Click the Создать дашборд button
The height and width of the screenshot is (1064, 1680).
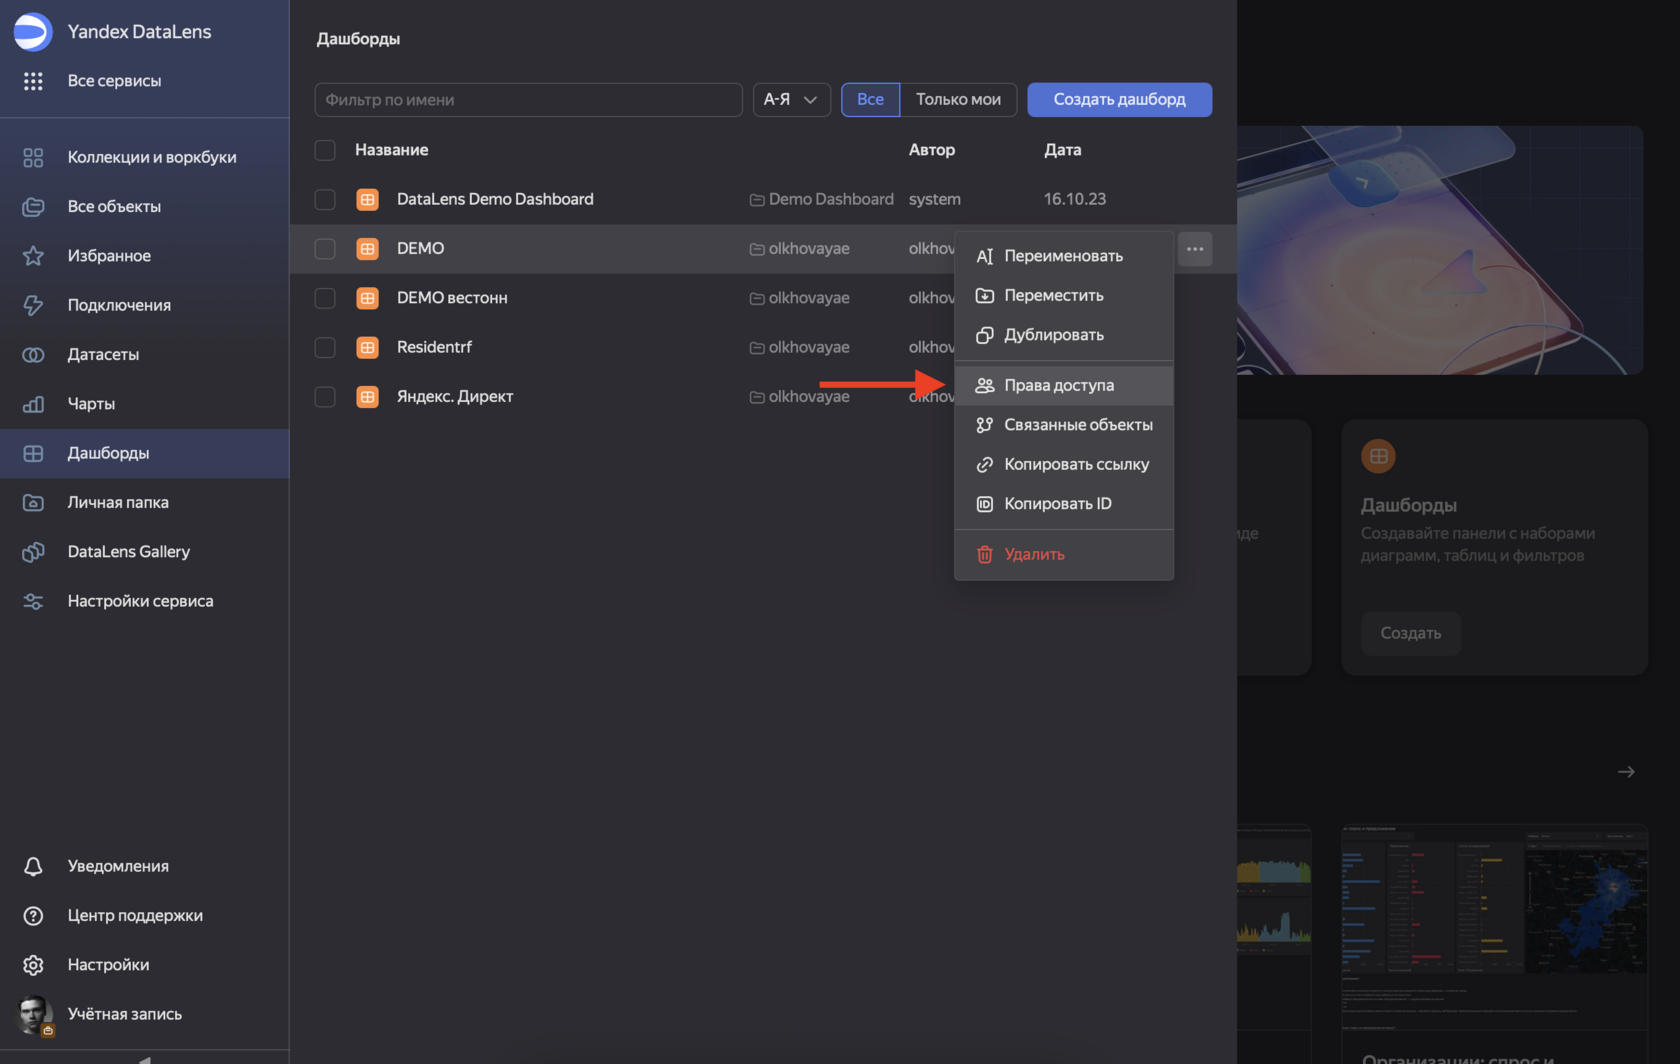click(x=1119, y=100)
